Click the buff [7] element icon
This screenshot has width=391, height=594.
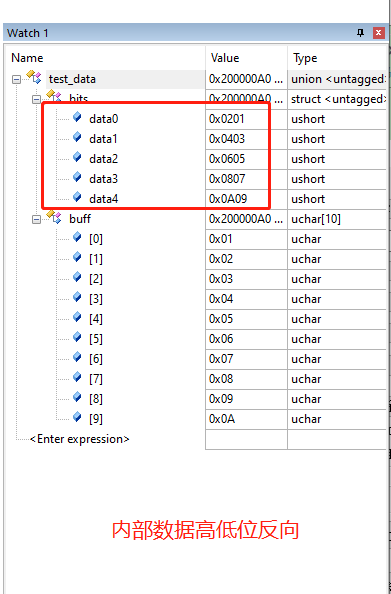coord(77,378)
